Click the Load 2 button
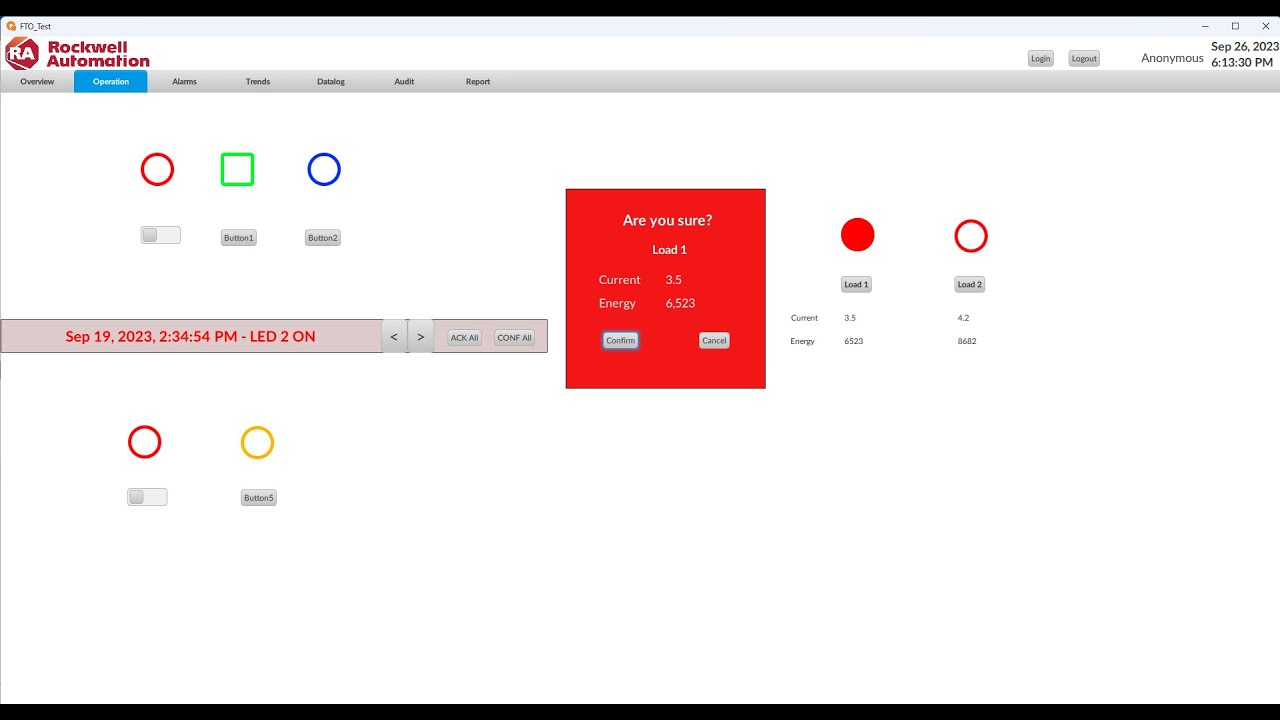The image size is (1280, 720). coord(970,284)
